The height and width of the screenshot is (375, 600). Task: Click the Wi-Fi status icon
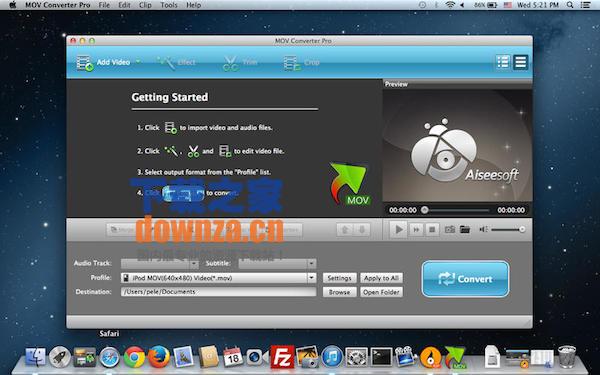click(x=450, y=5)
